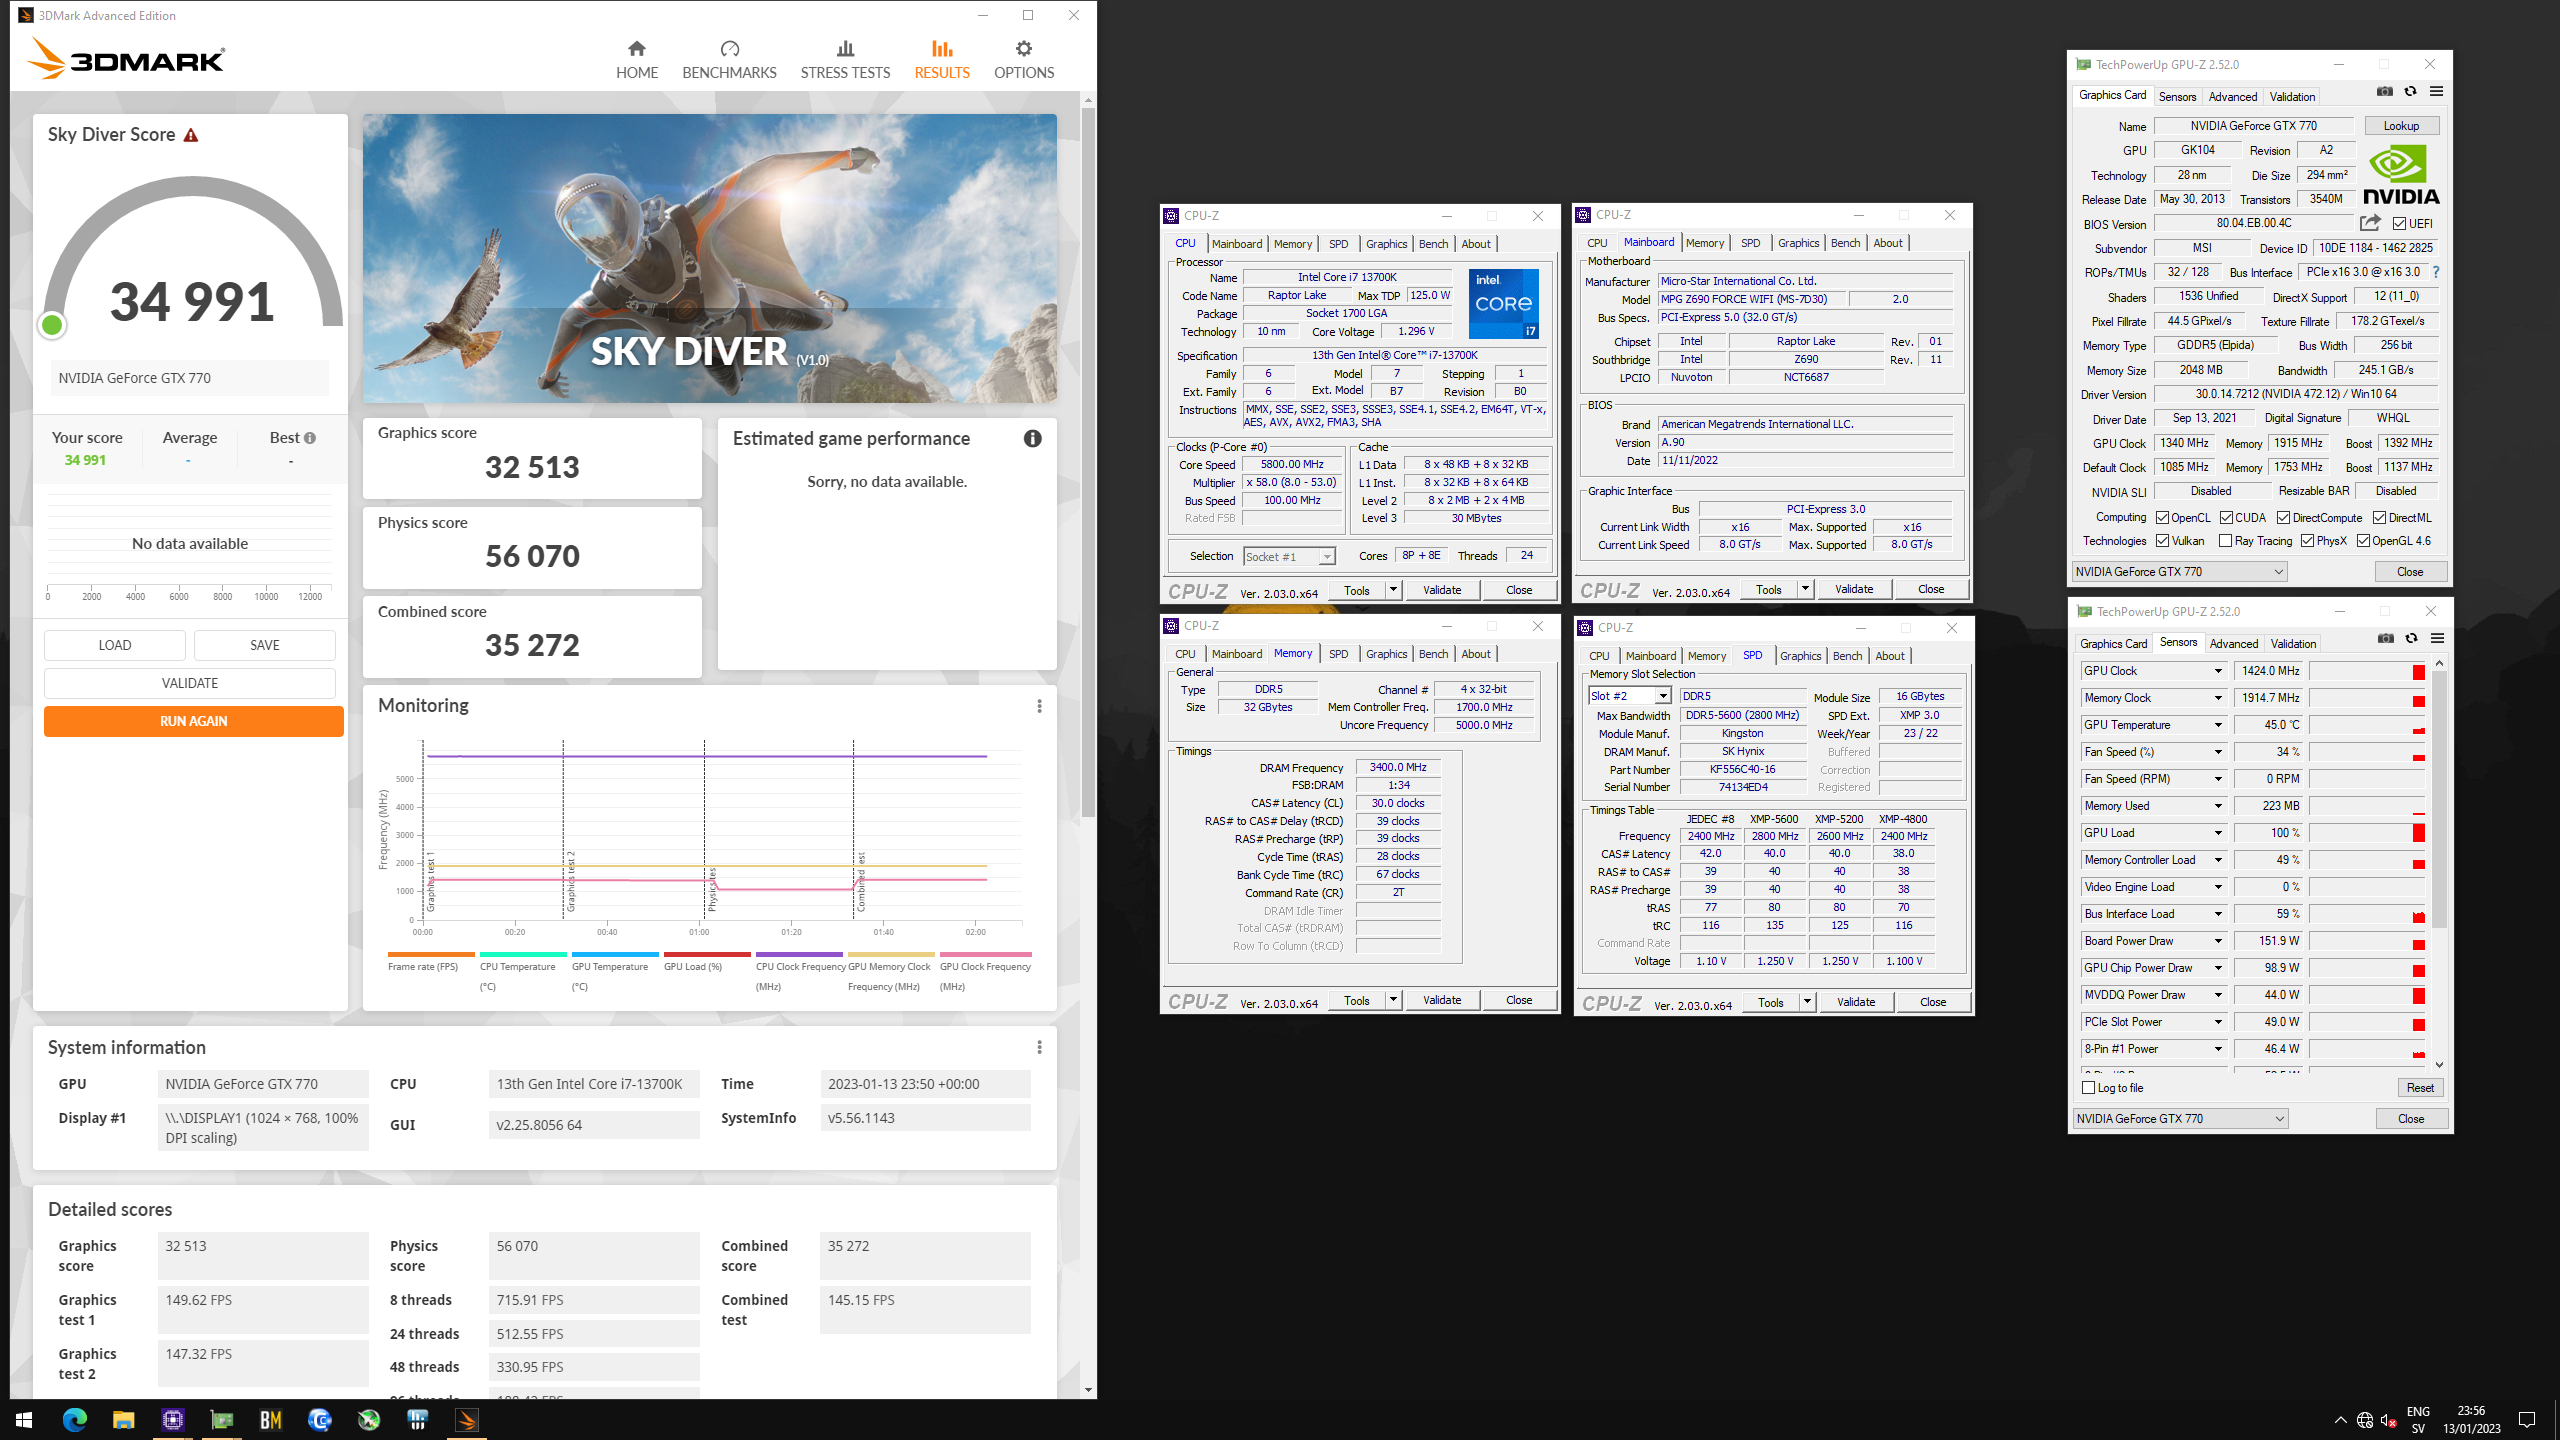Toggle the Vulkan checkbox in GPU-Z
The width and height of the screenshot is (2560, 1440).
(2162, 541)
